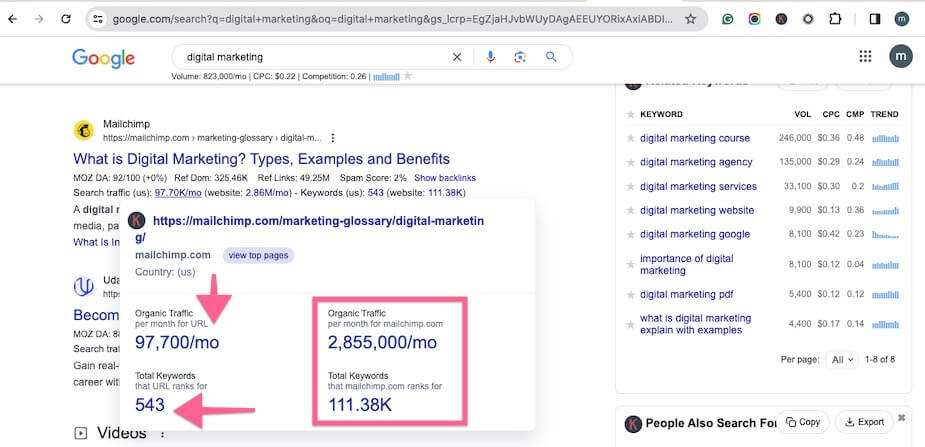
Task: Select all keywords with header star
Action: tap(631, 114)
